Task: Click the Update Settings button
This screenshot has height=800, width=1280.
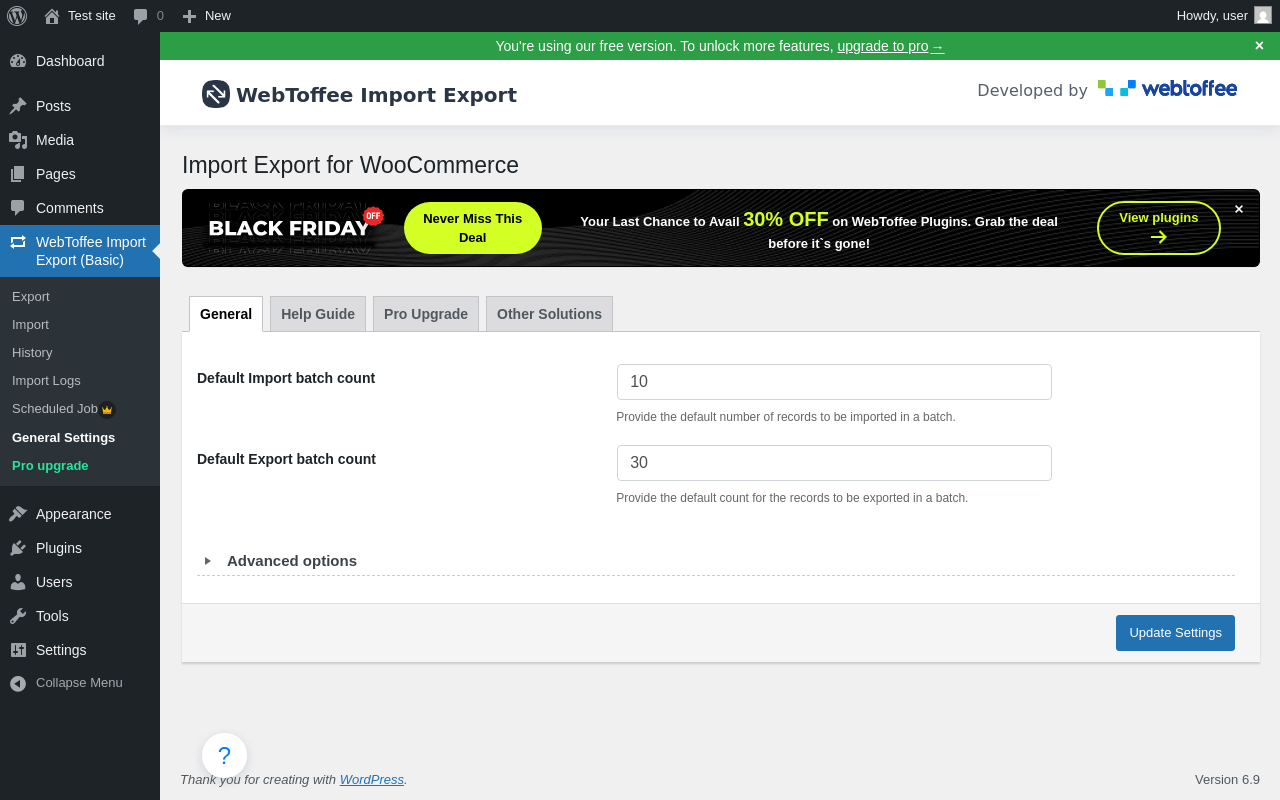Action: tap(1175, 633)
